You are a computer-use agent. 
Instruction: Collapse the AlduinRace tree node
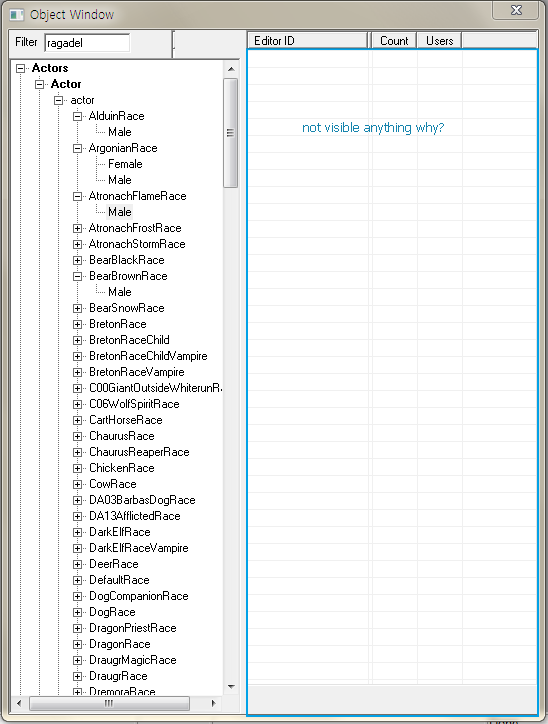(x=78, y=116)
